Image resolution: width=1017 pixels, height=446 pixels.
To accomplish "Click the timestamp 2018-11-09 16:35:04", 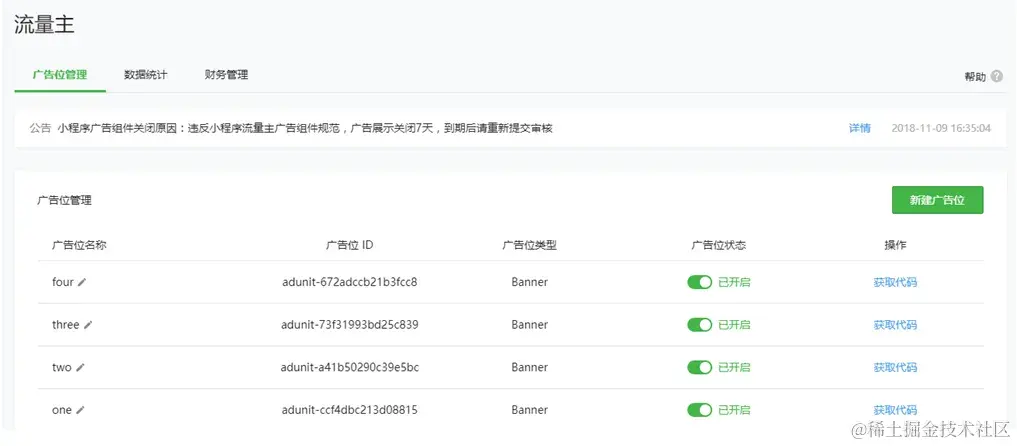I will click(941, 128).
